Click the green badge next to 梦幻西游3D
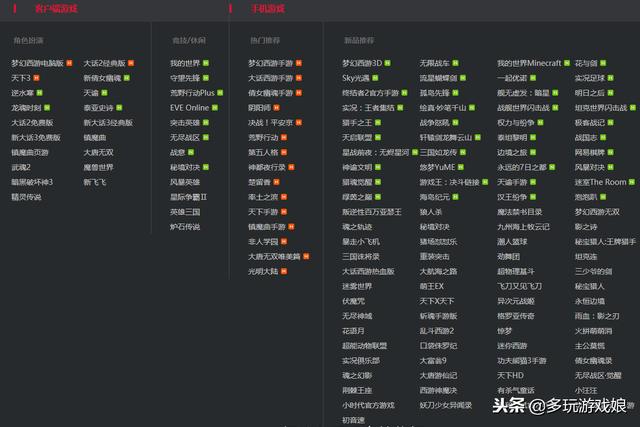This screenshot has height=427, width=640. pyautogui.click(x=387, y=63)
